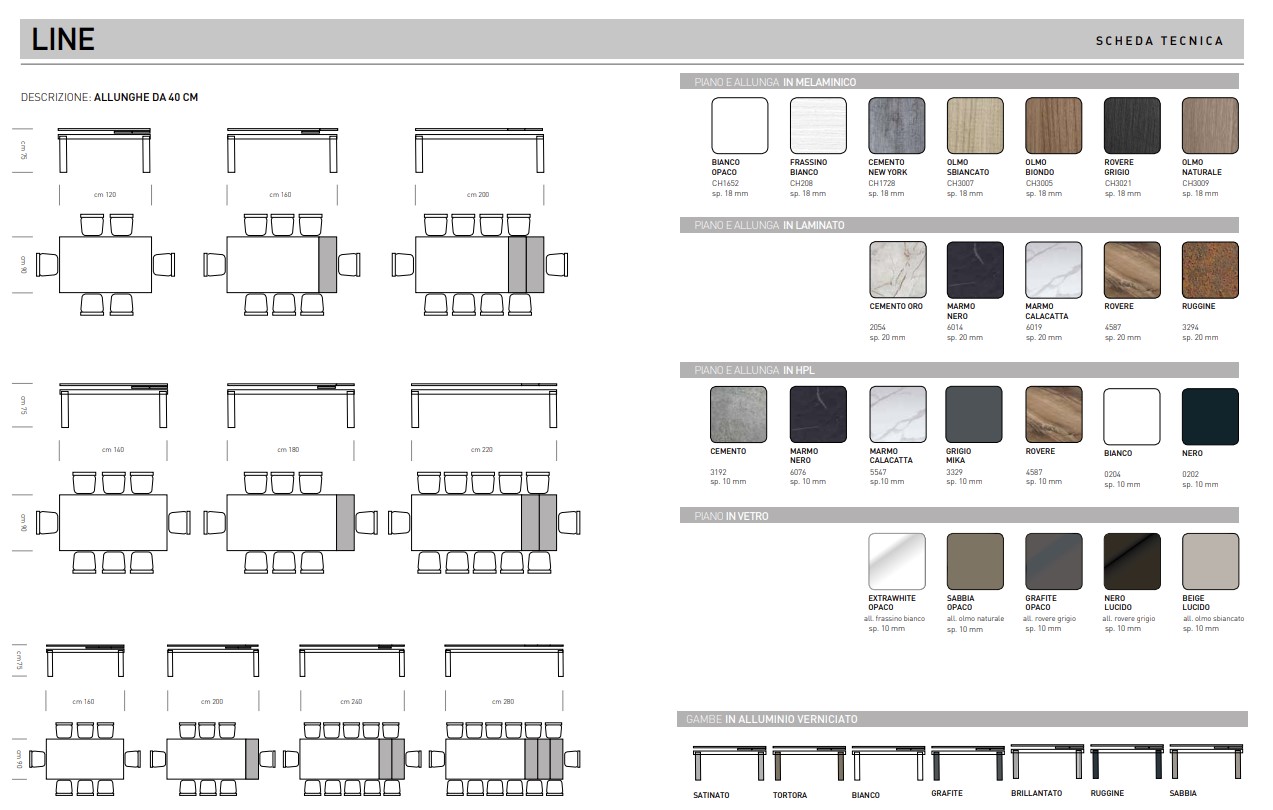
Task: Select the Rovere Grigio swatch
Action: click(1132, 125)
